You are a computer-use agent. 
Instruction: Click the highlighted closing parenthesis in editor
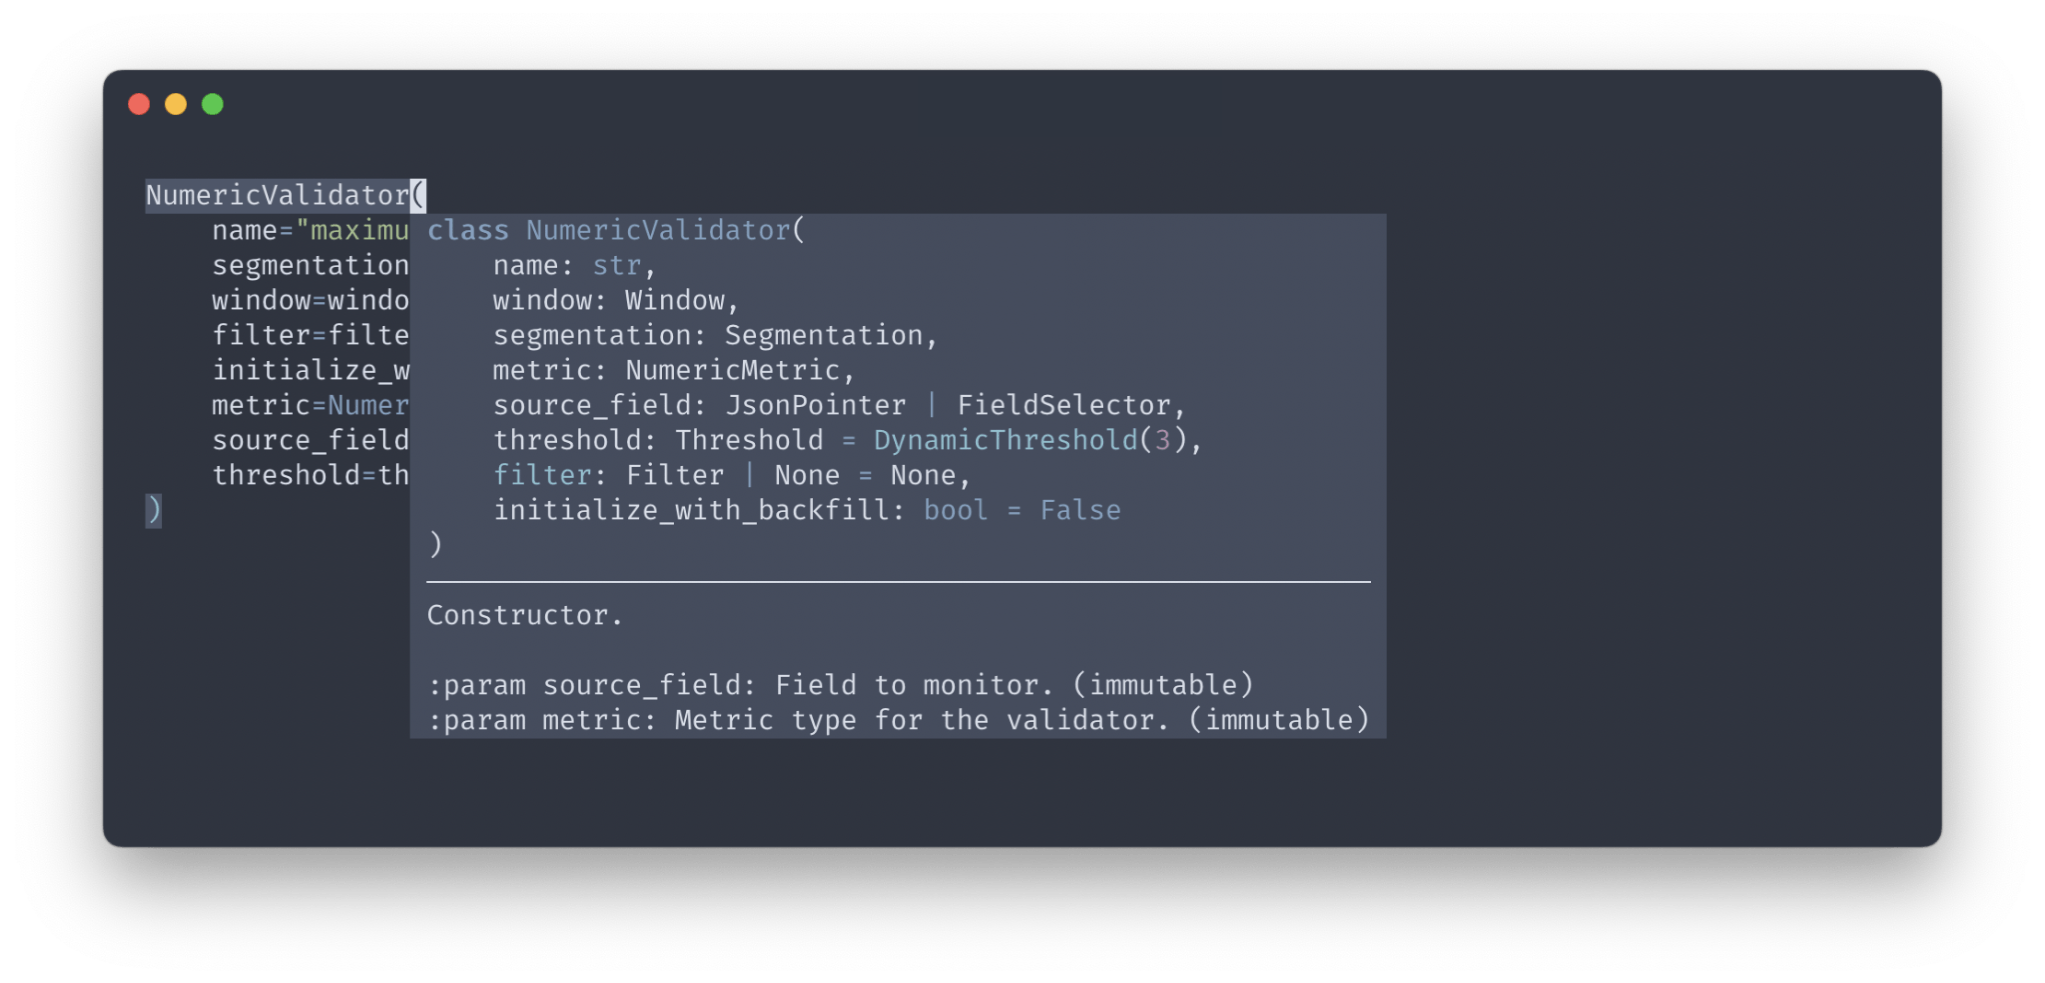[153, 510]
